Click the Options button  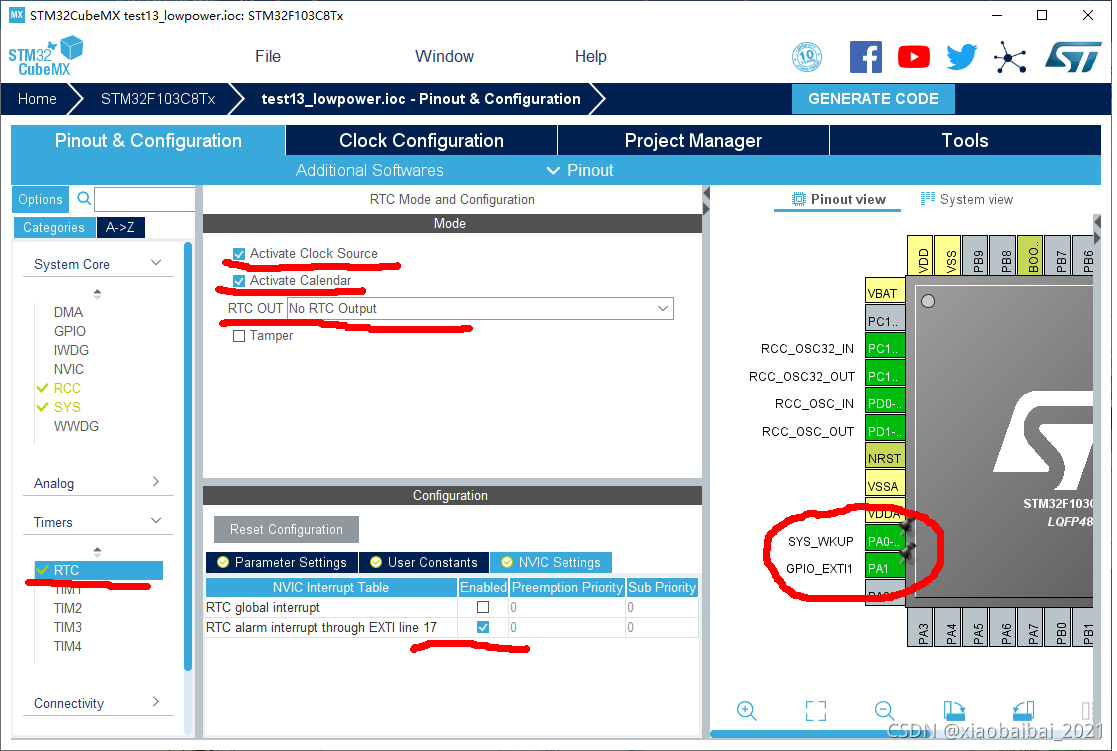41,200
